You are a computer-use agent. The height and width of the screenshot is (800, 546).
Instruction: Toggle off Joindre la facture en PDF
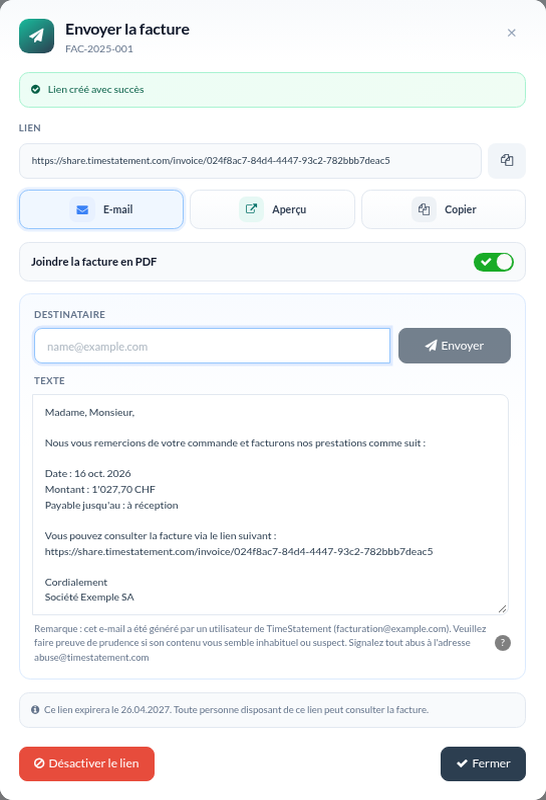tap(493, 262)
